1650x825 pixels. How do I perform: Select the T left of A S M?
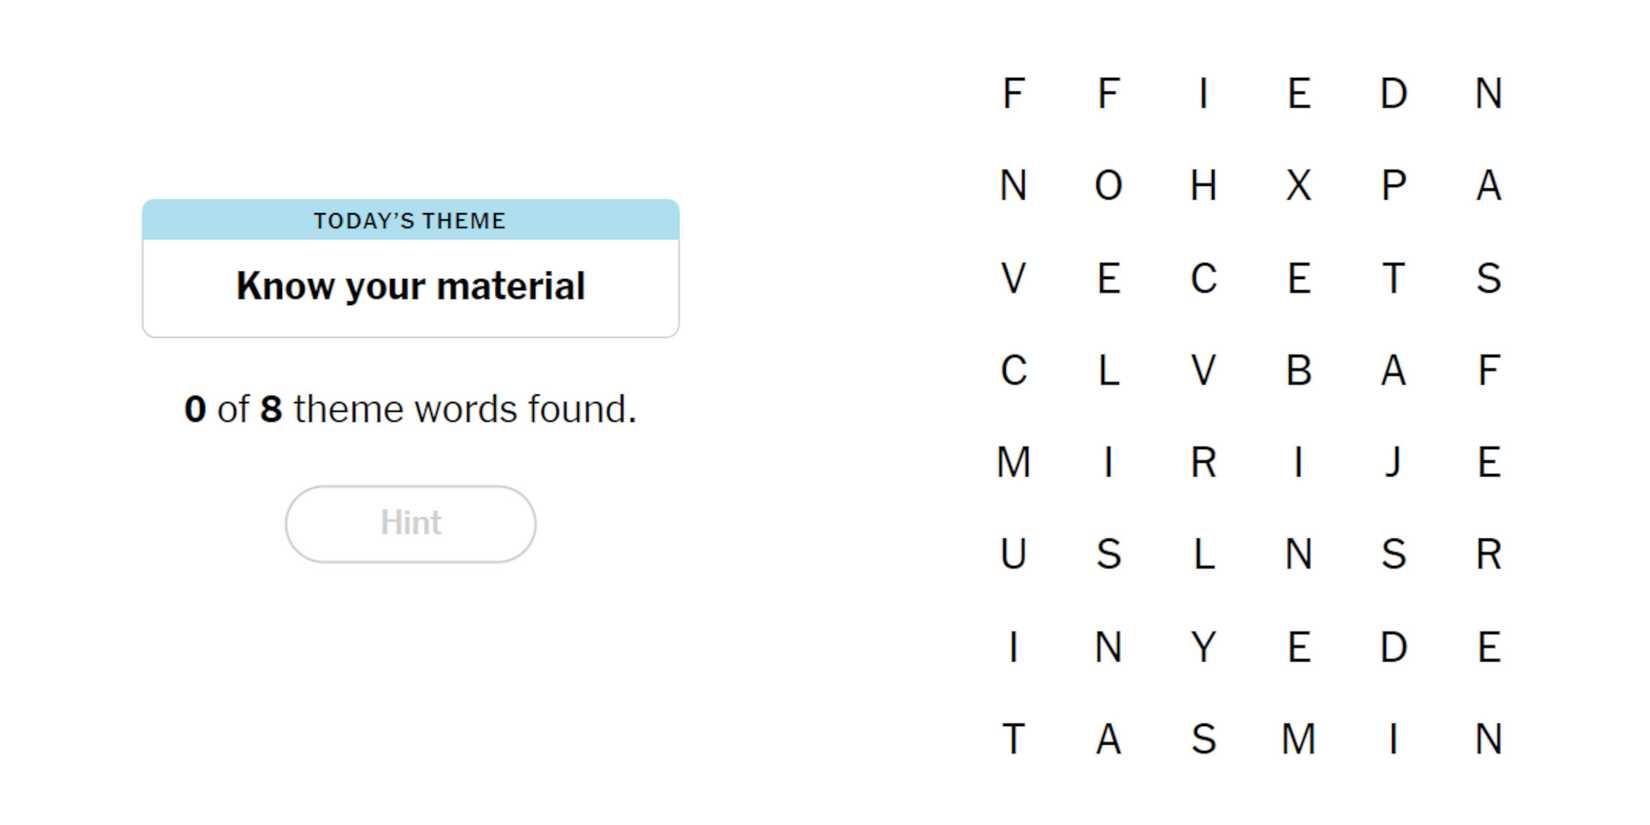(1013, 740)
